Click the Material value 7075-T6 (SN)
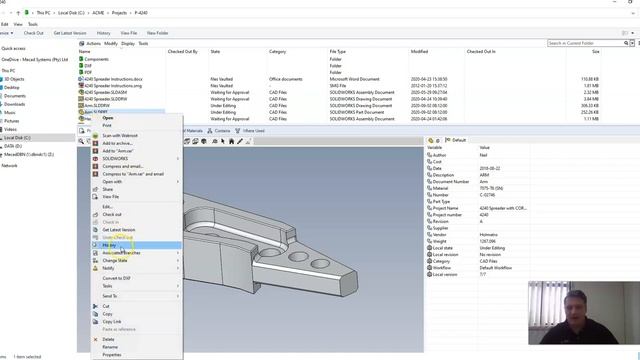This screenshot has height=360, width=640. pyautogui.click(x=491, y=188)
